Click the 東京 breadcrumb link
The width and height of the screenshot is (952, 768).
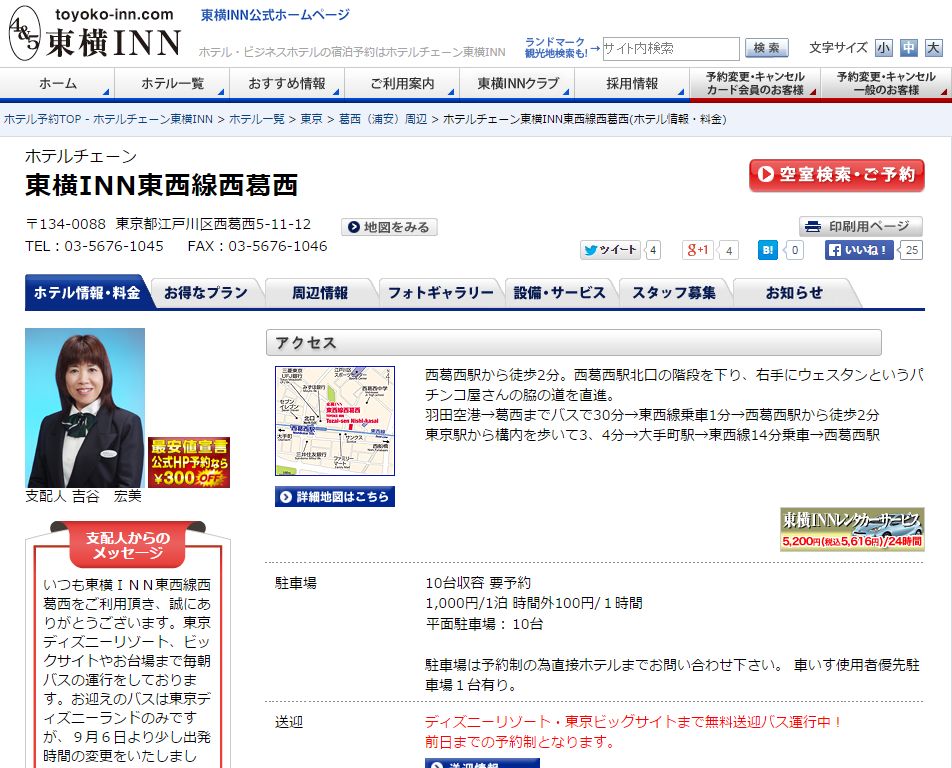point(311,119)
